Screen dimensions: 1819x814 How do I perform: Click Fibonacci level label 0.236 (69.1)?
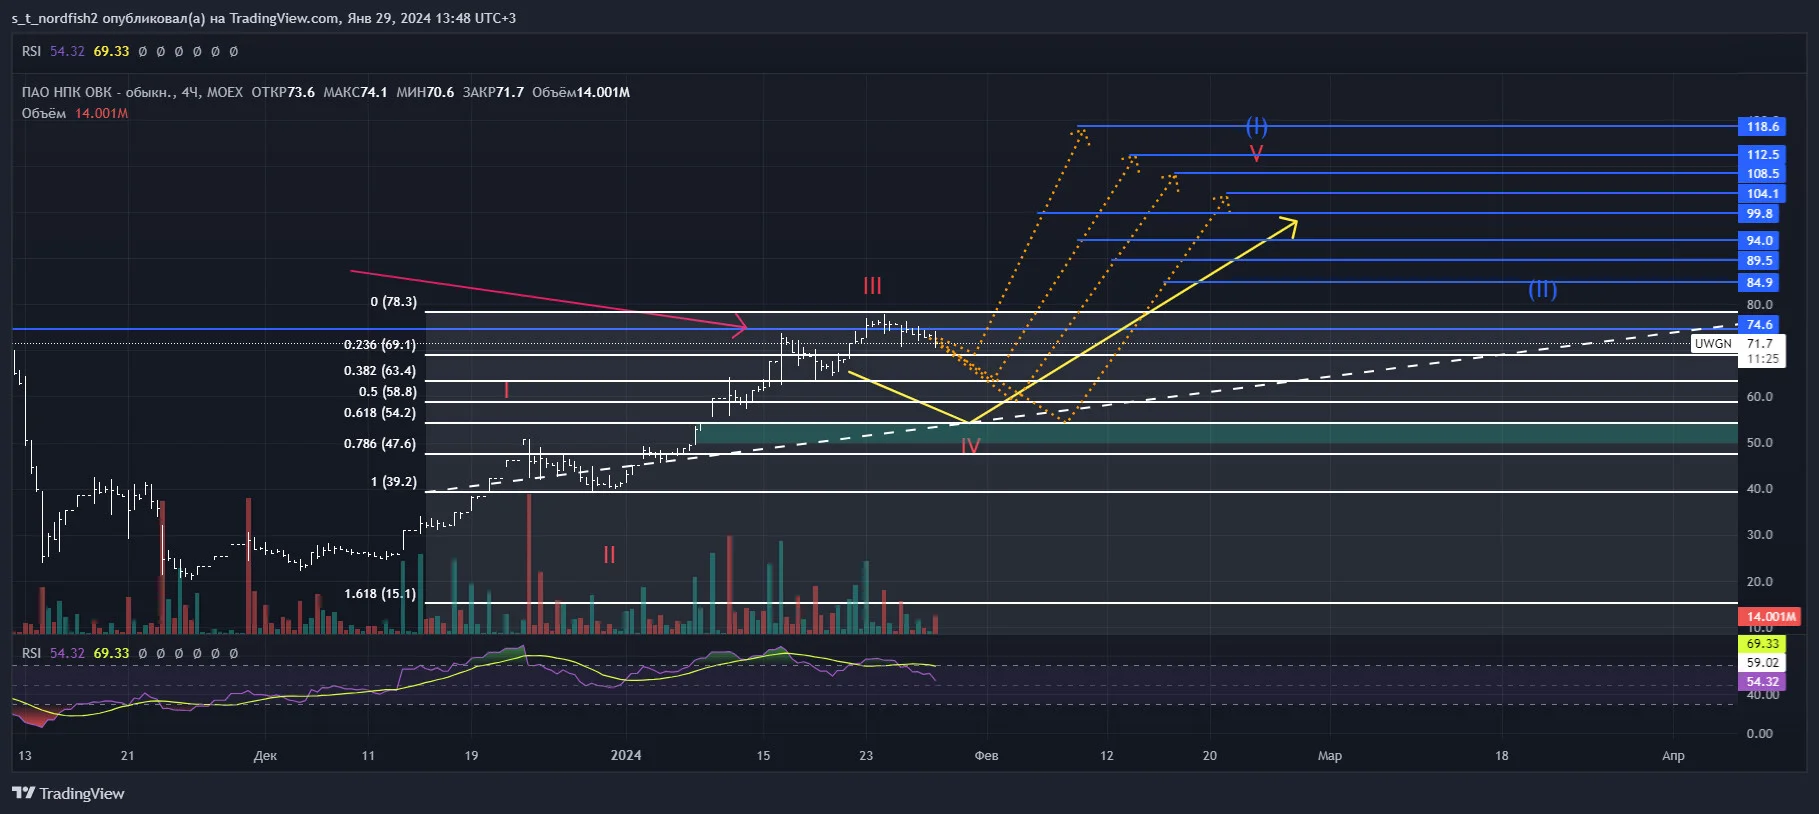pyautogui.click(x=380, y=344)
